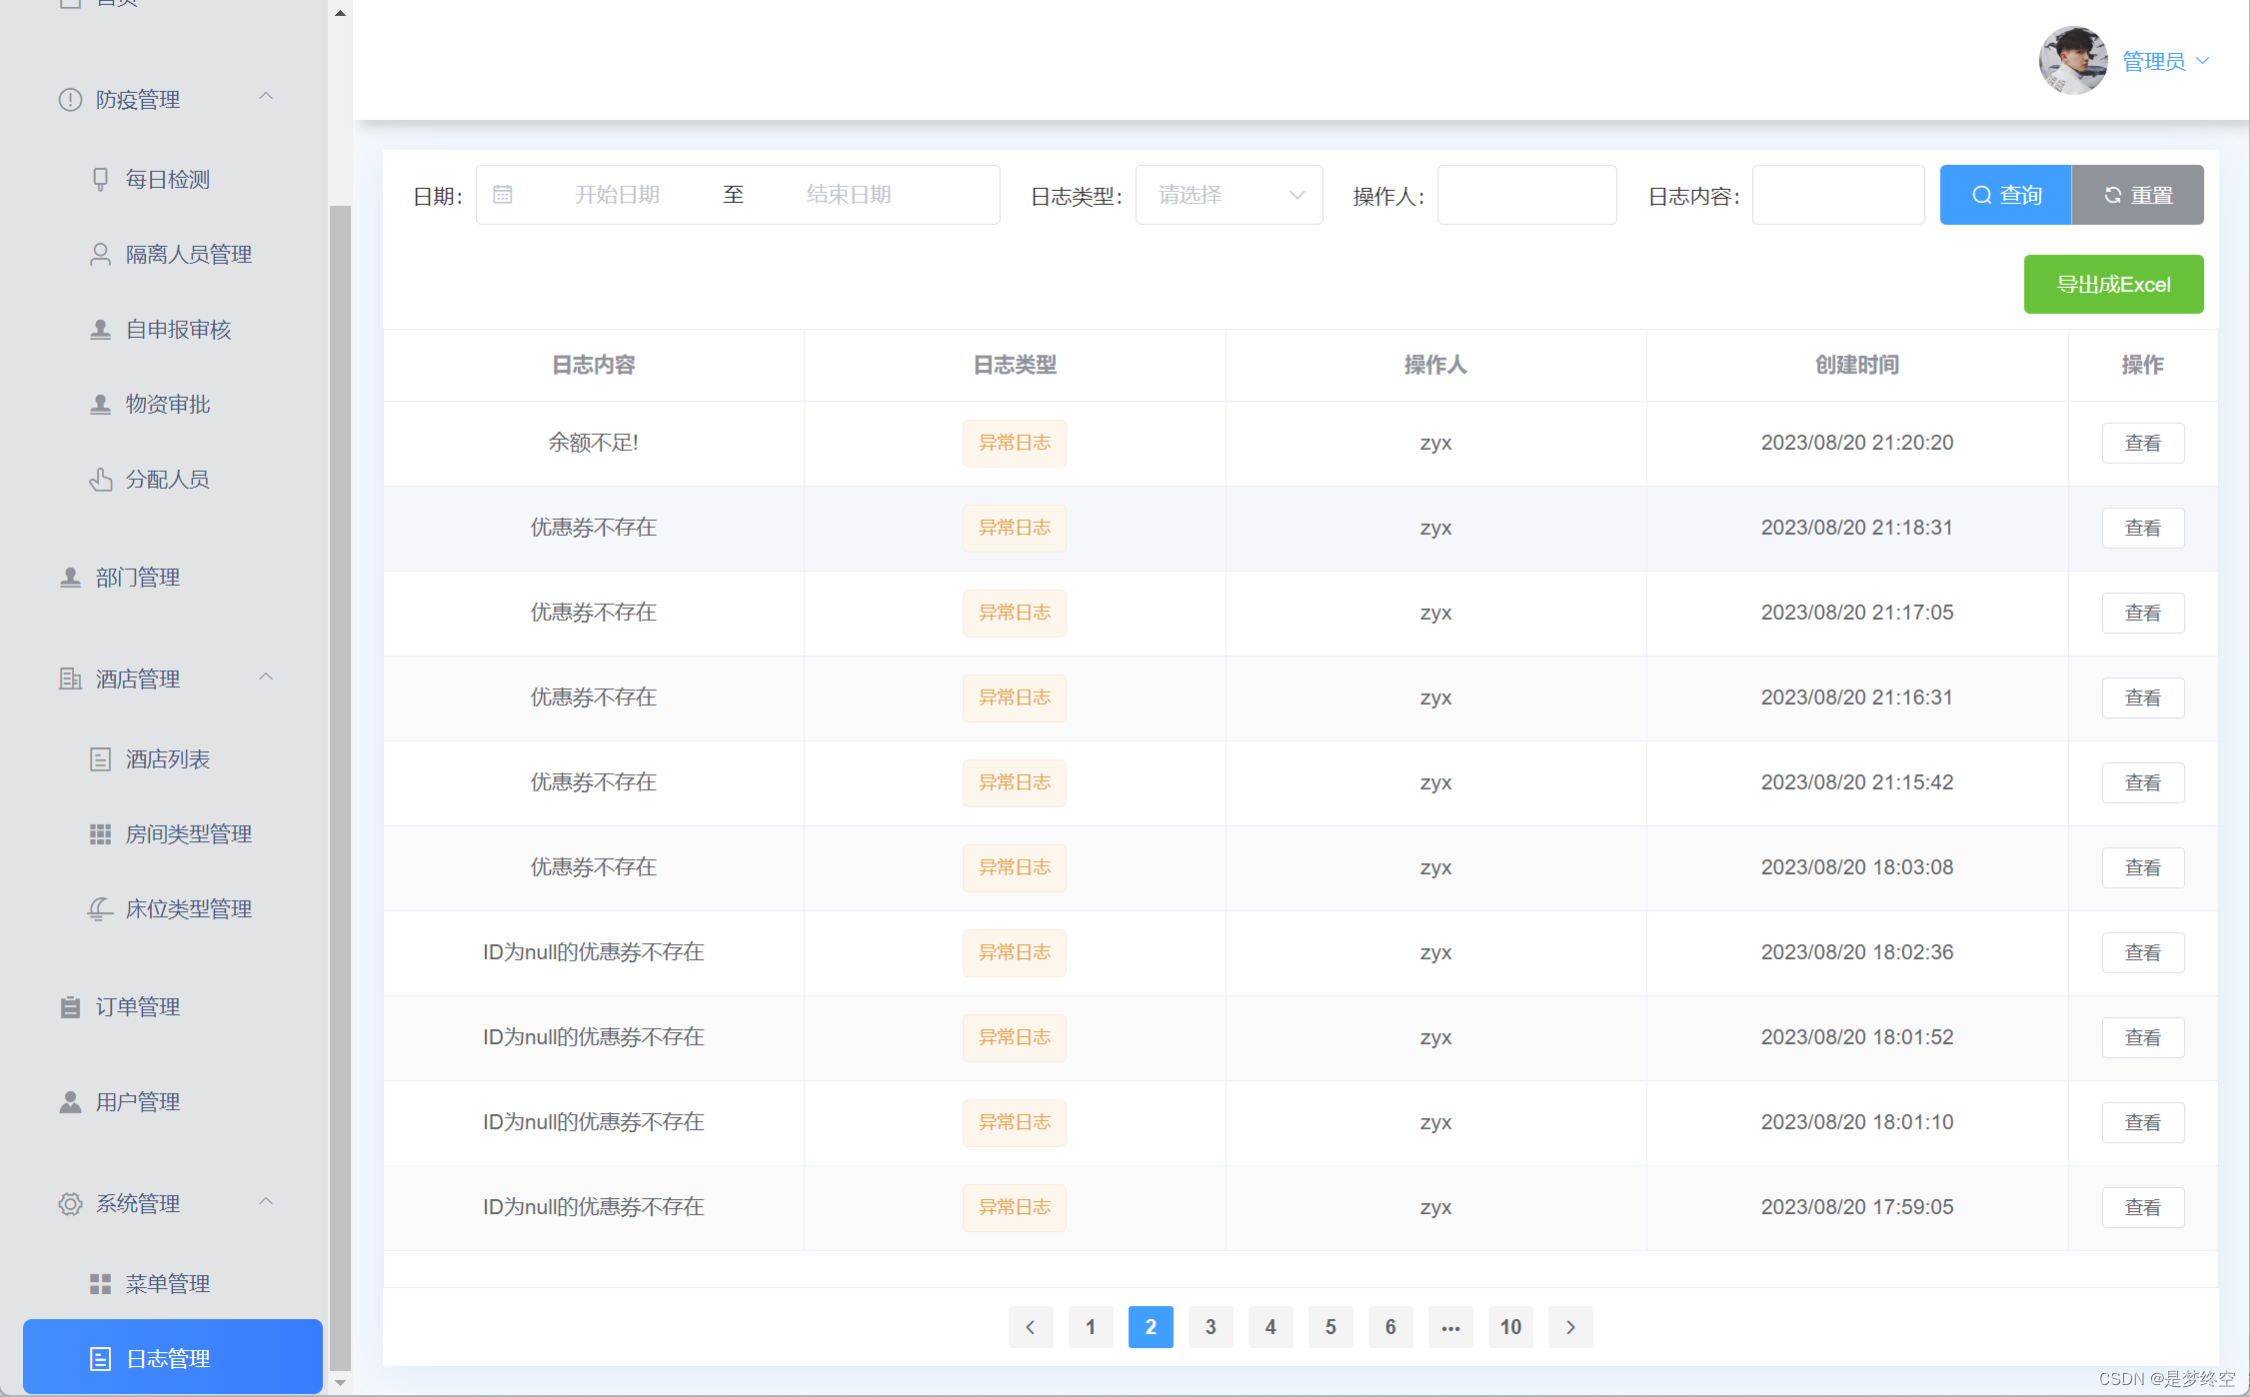Collapse the 系统管理 menu chevron
The width and height of the screenshot is (2250, 1397).
coord(266,1201)
